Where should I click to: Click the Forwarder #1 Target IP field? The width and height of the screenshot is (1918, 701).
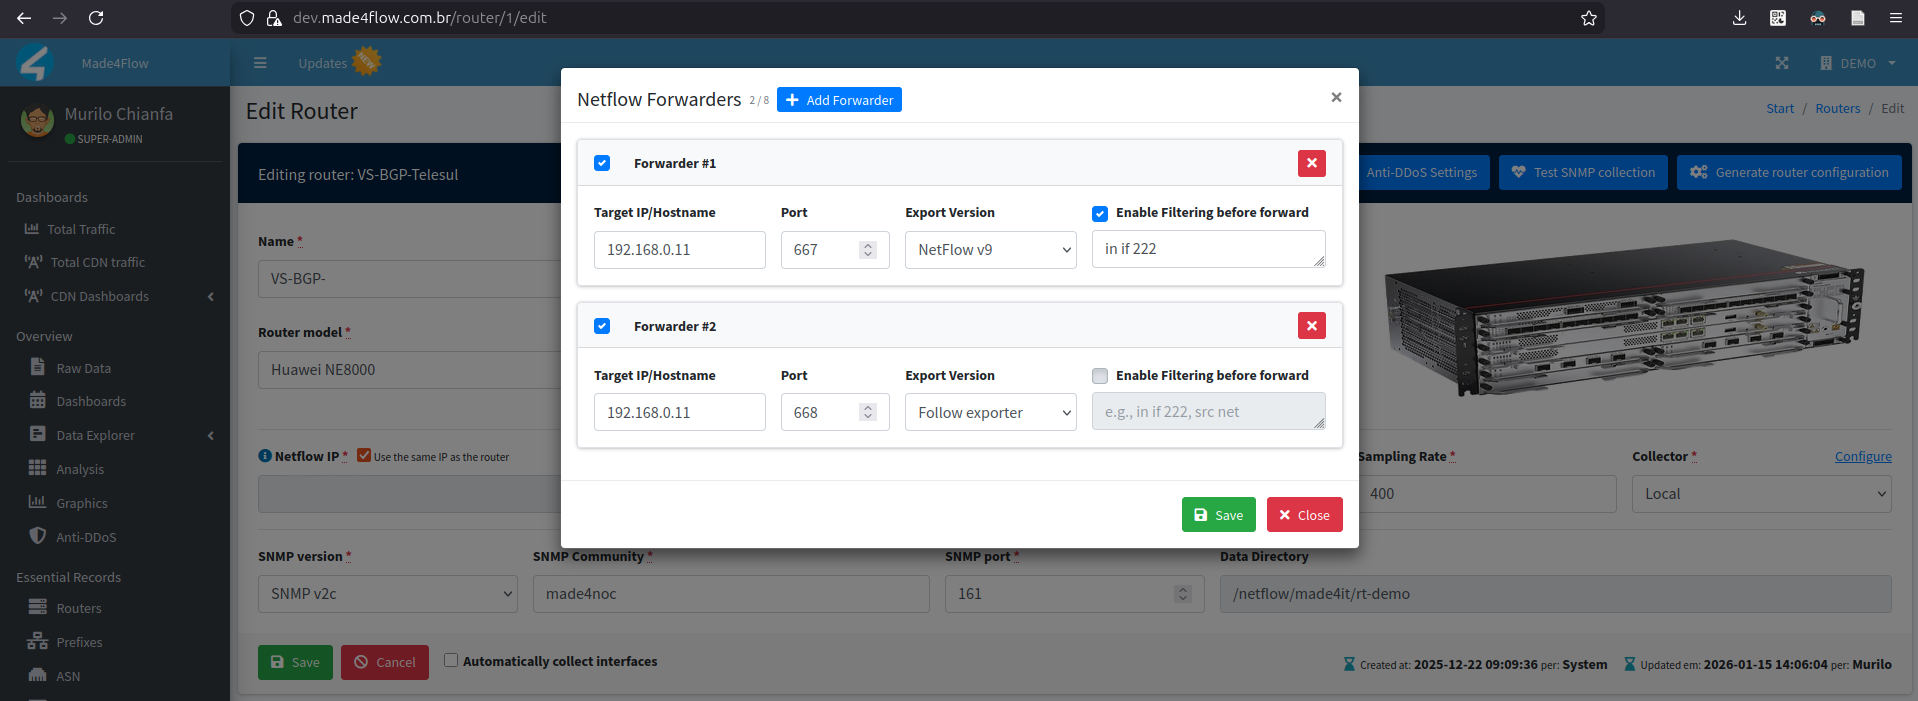[x=679, y=250]
